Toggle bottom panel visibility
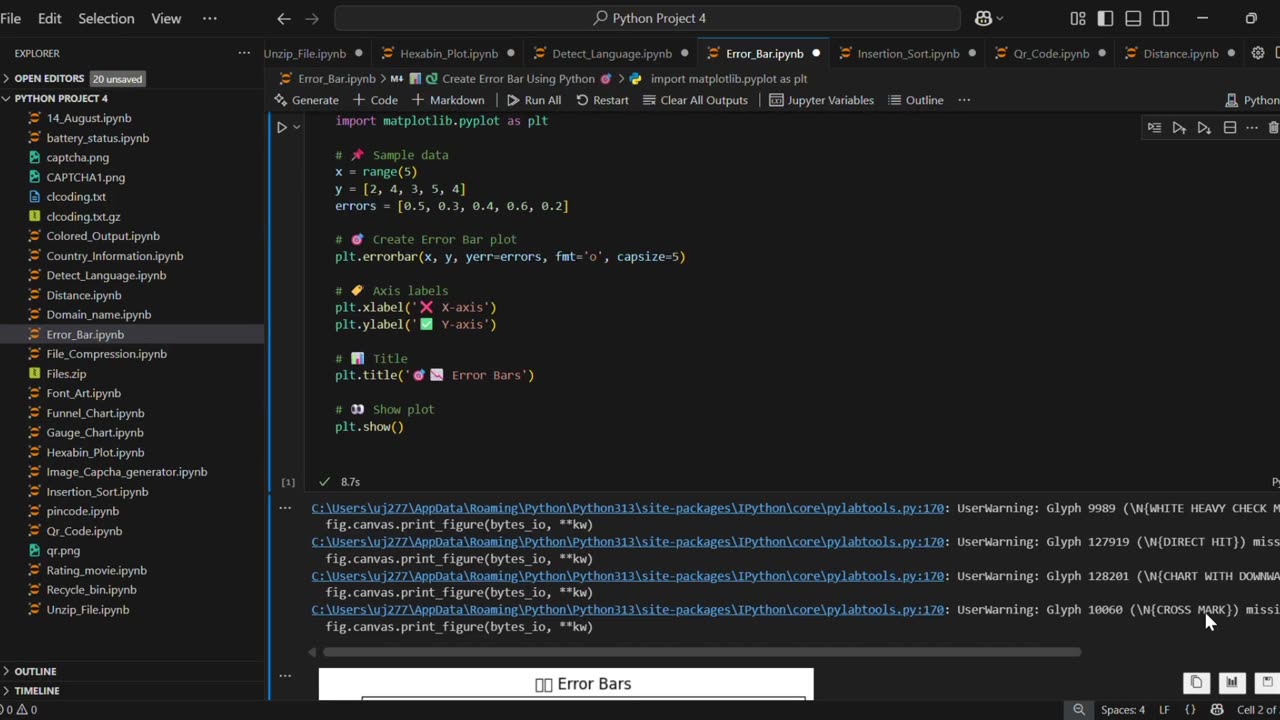 click(x=1133, y=18)
